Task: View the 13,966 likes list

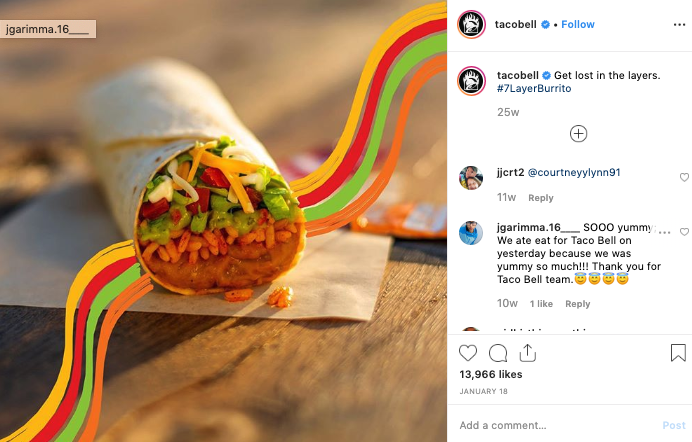Action: 491,374
